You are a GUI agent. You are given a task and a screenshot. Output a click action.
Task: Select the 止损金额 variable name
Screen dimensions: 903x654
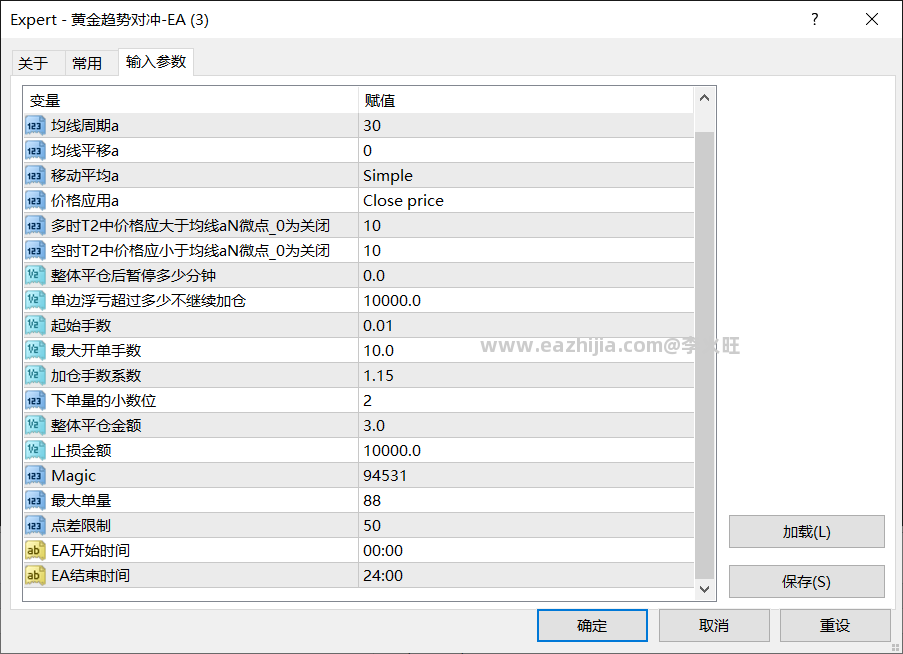click(81, 450)
